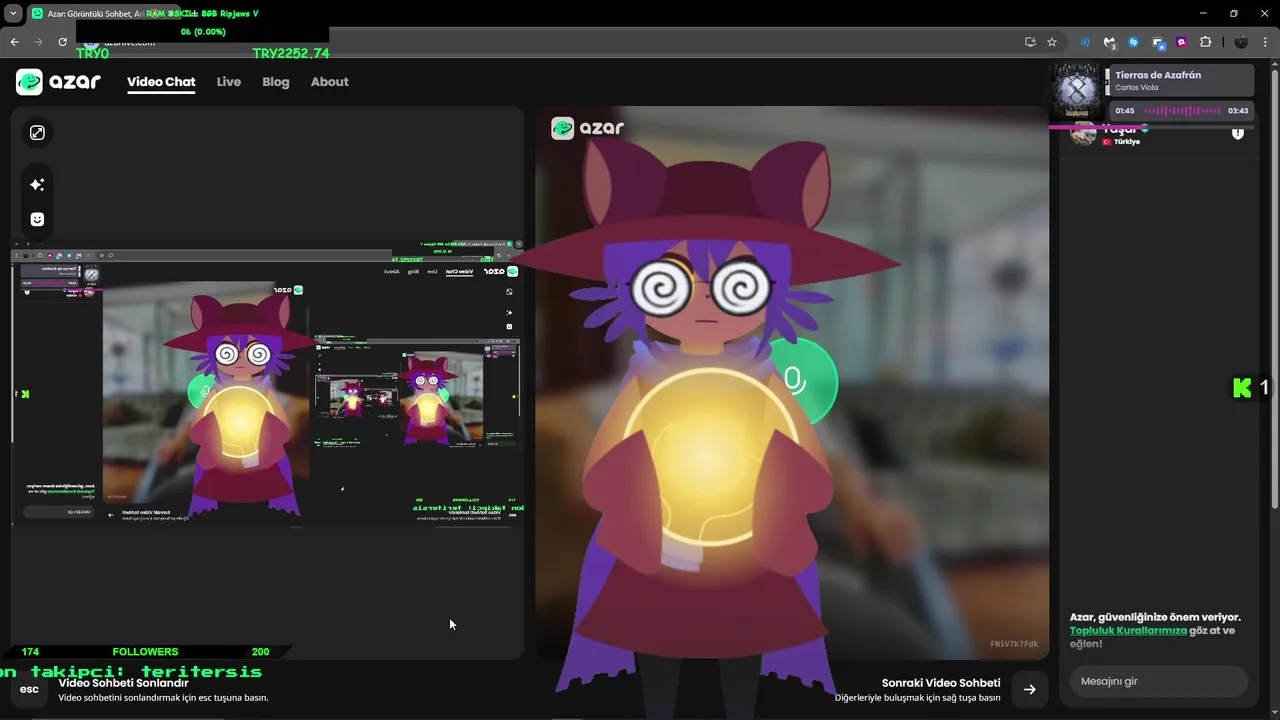The image size is (1280, 720).
Task: Click the message input field
Action: pos(1158,681)
